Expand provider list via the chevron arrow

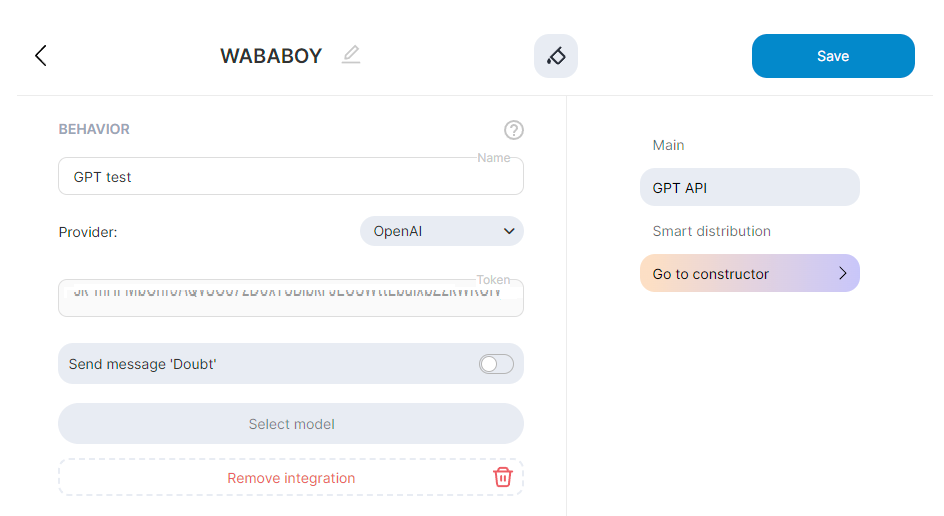coord(509,231)
